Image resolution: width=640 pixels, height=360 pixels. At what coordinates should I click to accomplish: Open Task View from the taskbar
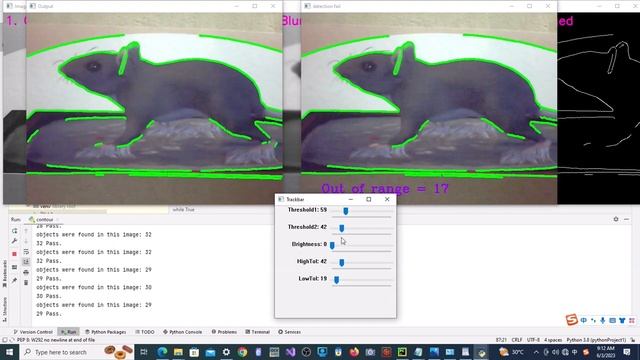[x=144, y=352]
